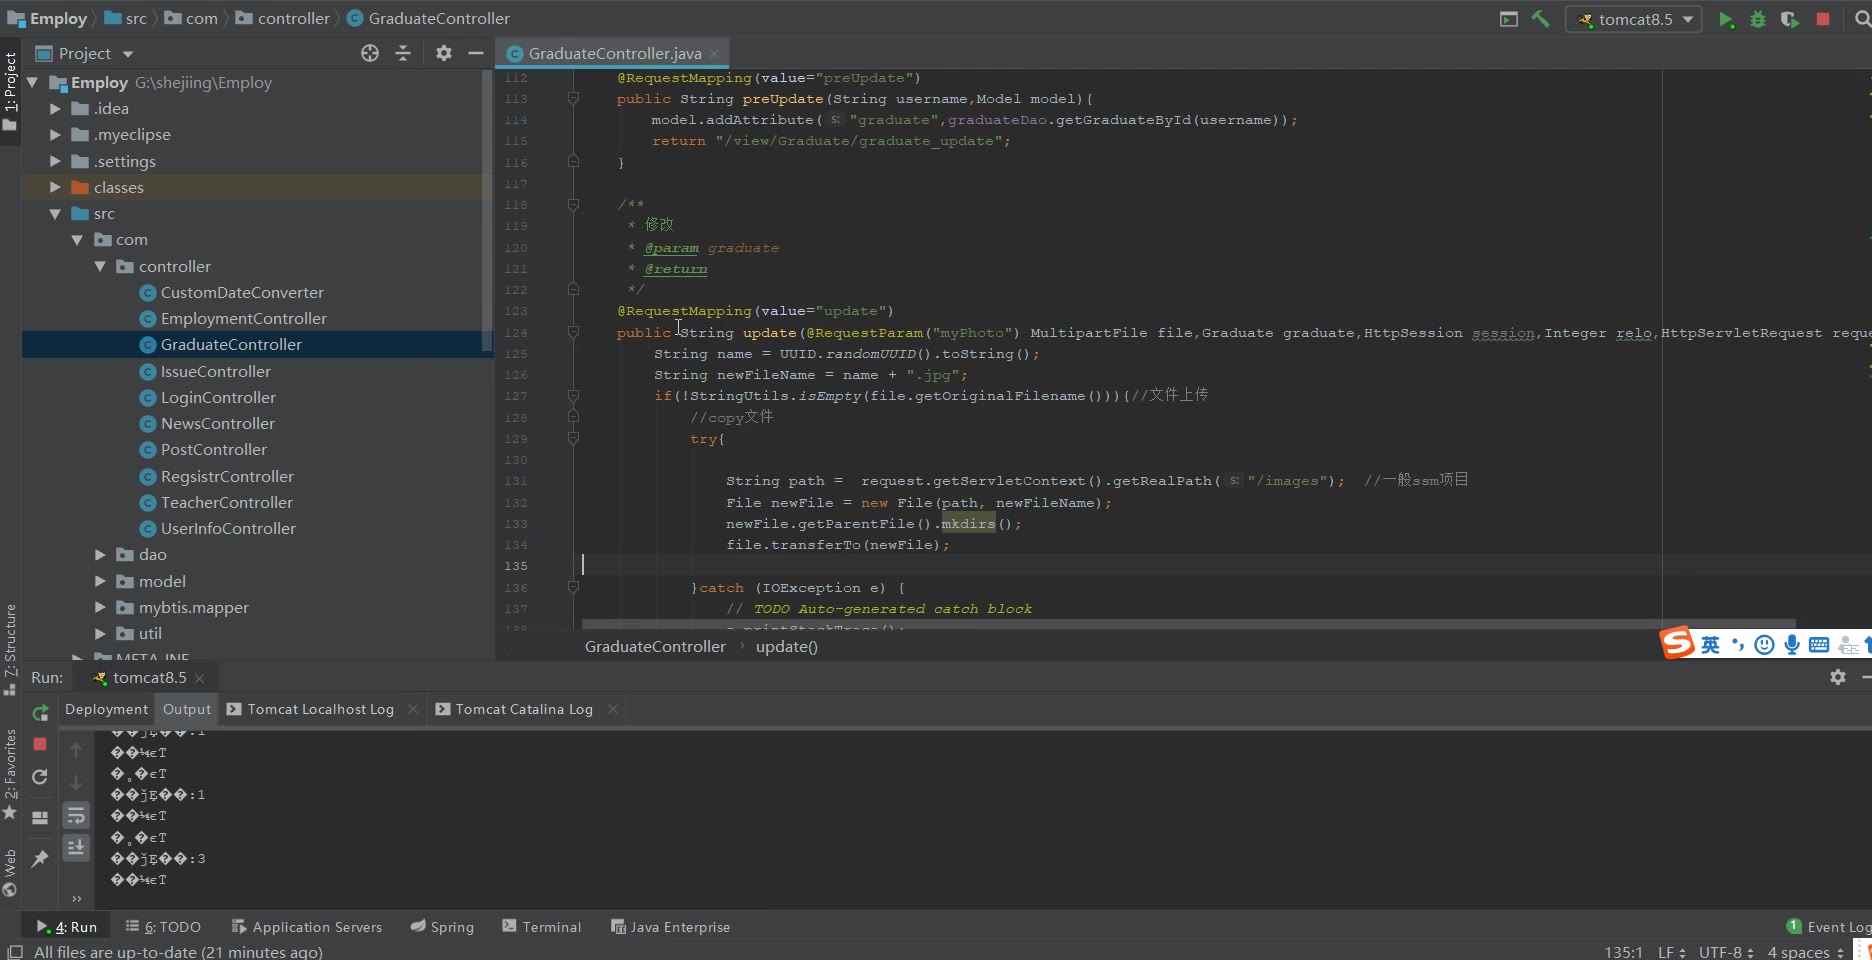The width and height of the screenshot is (1872, 960).
Task: Open the Java Enterprise tool window
Action: click(671, 927)
